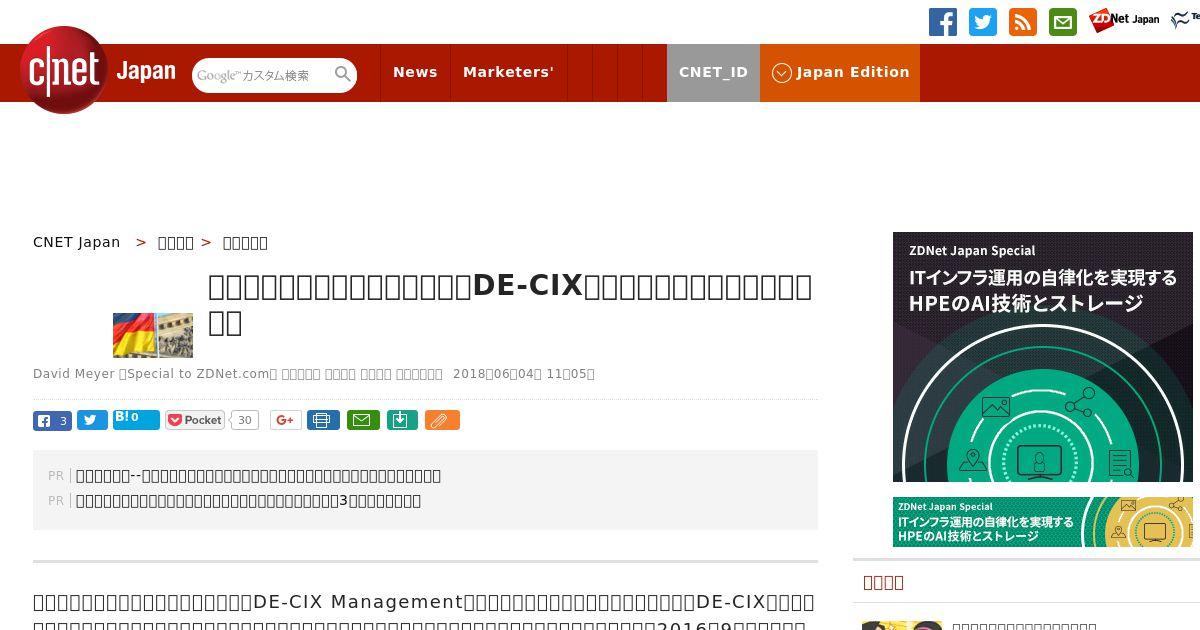Email the article using green envelope icon
The height and width of the screenshot is (630, 1200).
pos(363,420)
